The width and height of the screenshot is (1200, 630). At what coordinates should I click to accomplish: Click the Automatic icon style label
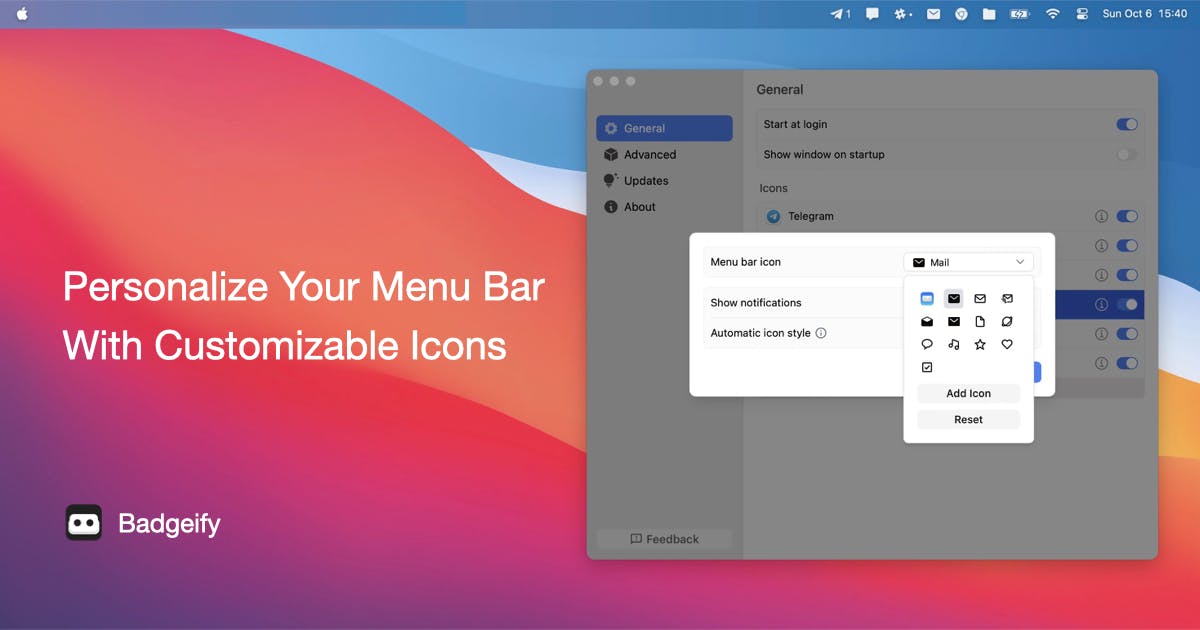[760, 333]
